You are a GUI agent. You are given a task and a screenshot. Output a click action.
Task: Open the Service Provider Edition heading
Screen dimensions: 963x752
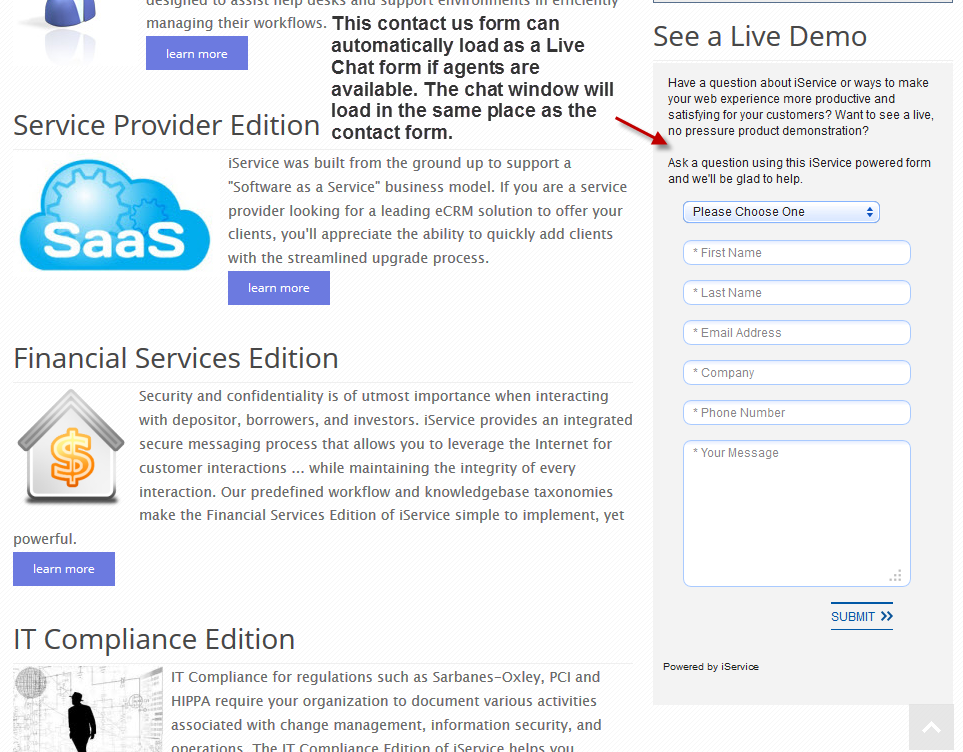pyautogui.click(x=166, y=126)
